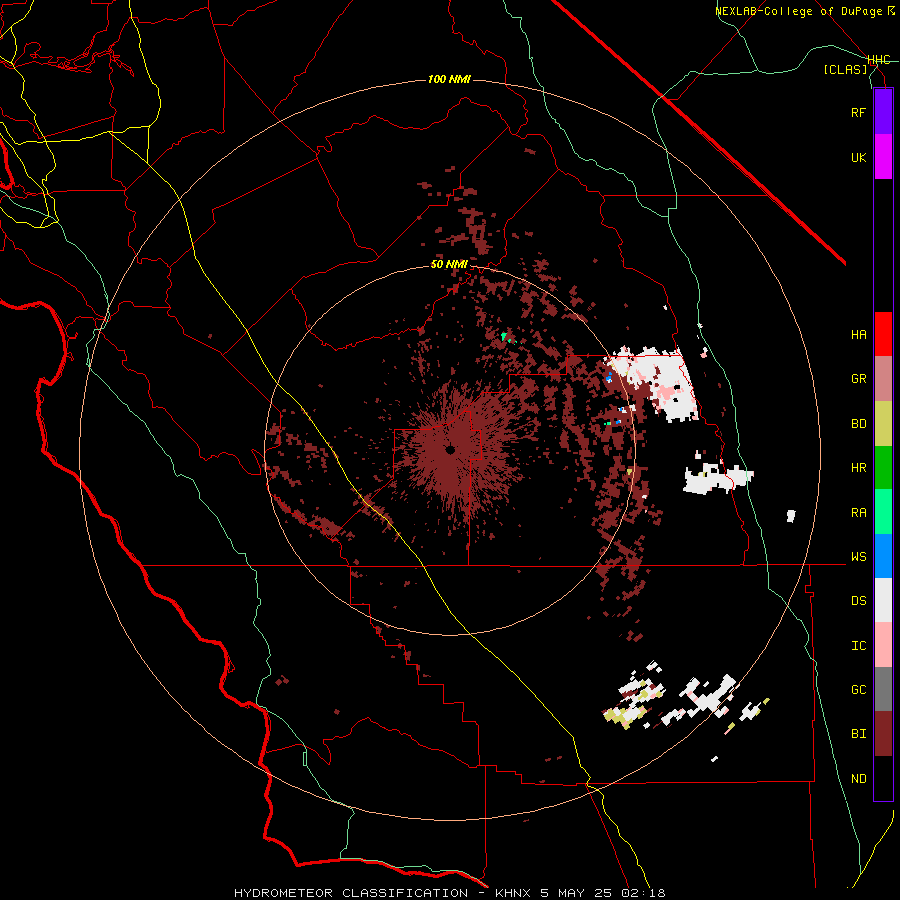The height and width of the screenshot is (900, 900).
Task: Select the BD yellow legend swatch
Action: pyautogui.click(x=883, y=424)
